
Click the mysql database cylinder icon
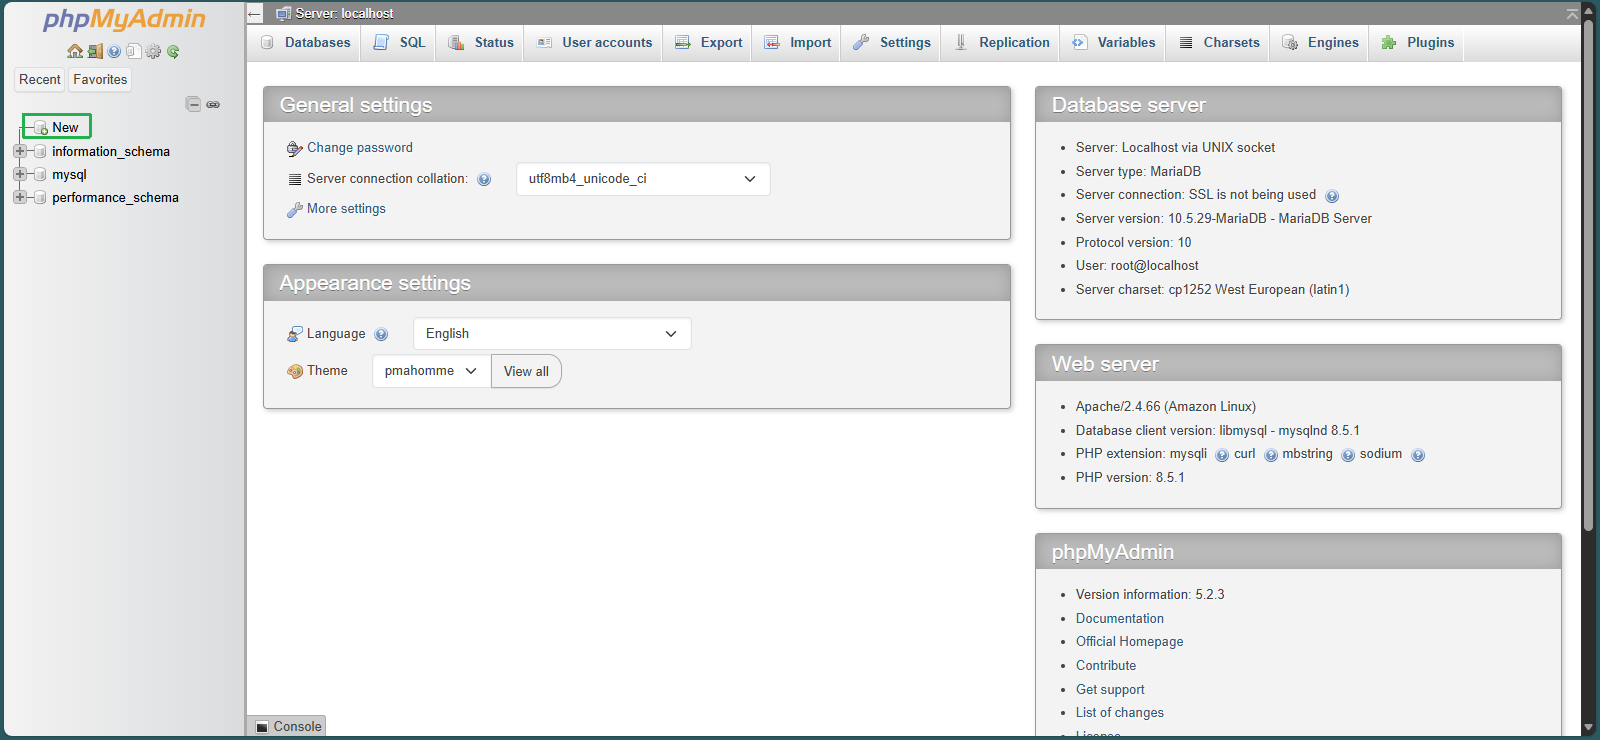click(x=40, y=174)
